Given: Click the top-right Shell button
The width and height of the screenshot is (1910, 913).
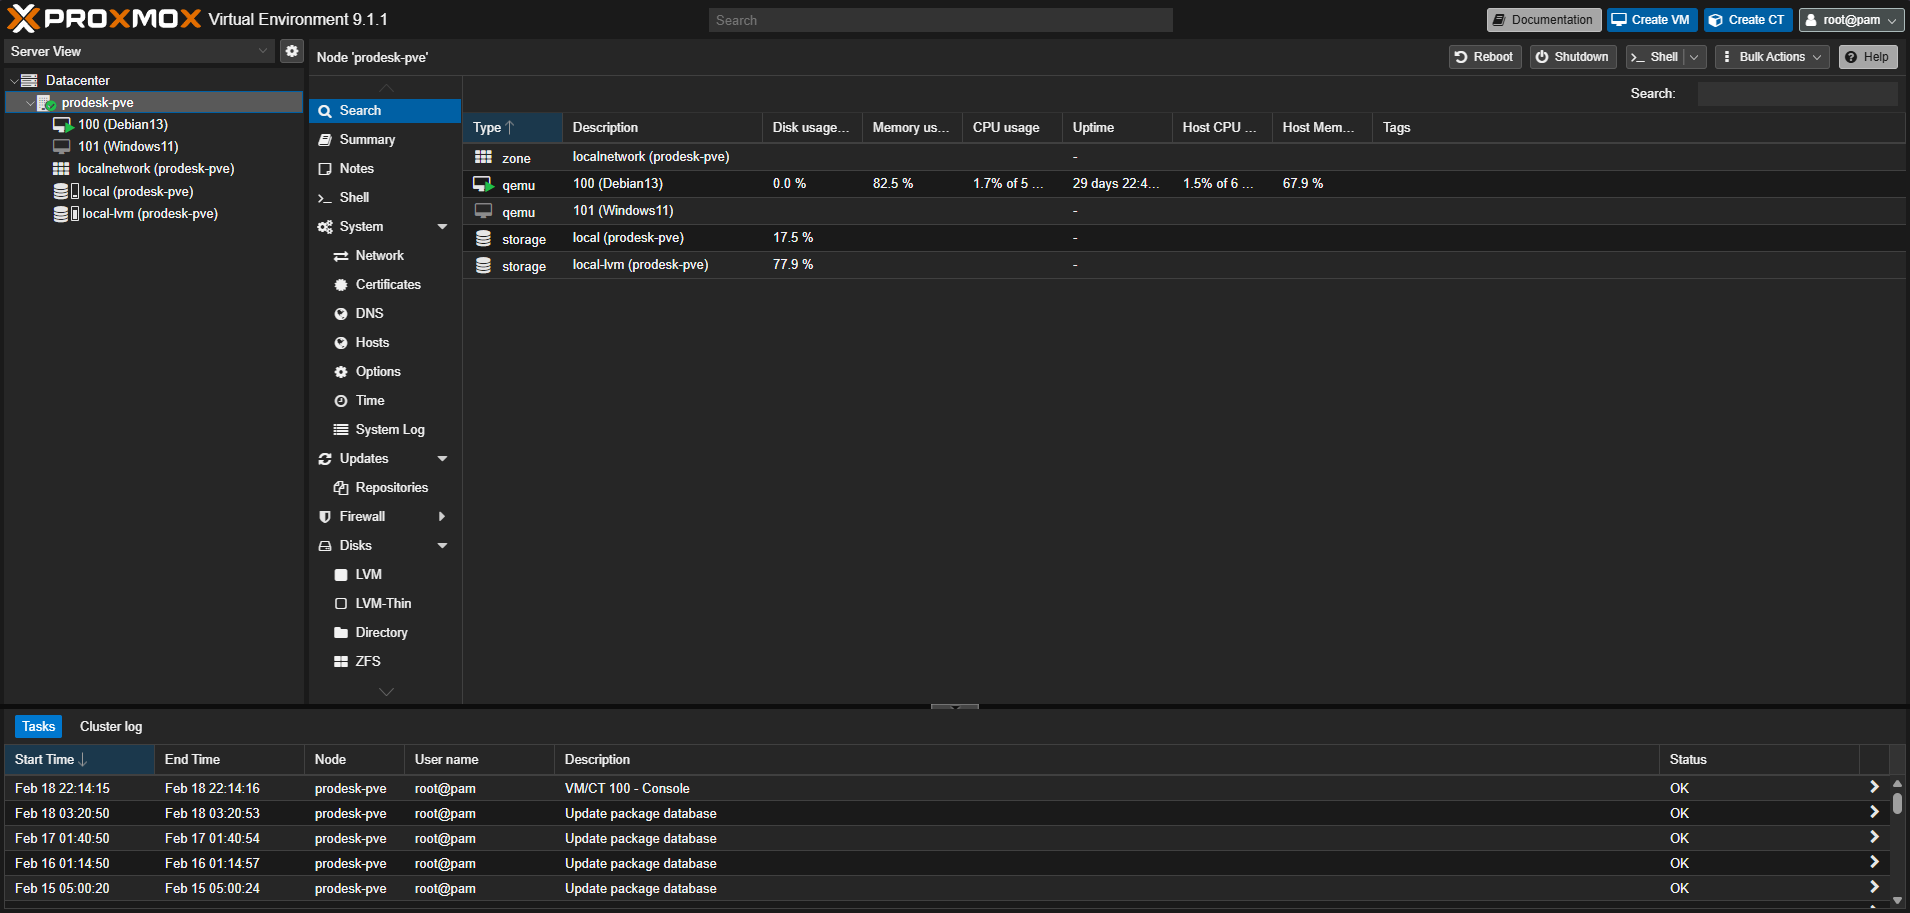Looking at the screenshot, I should click(x=1655, y=57).
